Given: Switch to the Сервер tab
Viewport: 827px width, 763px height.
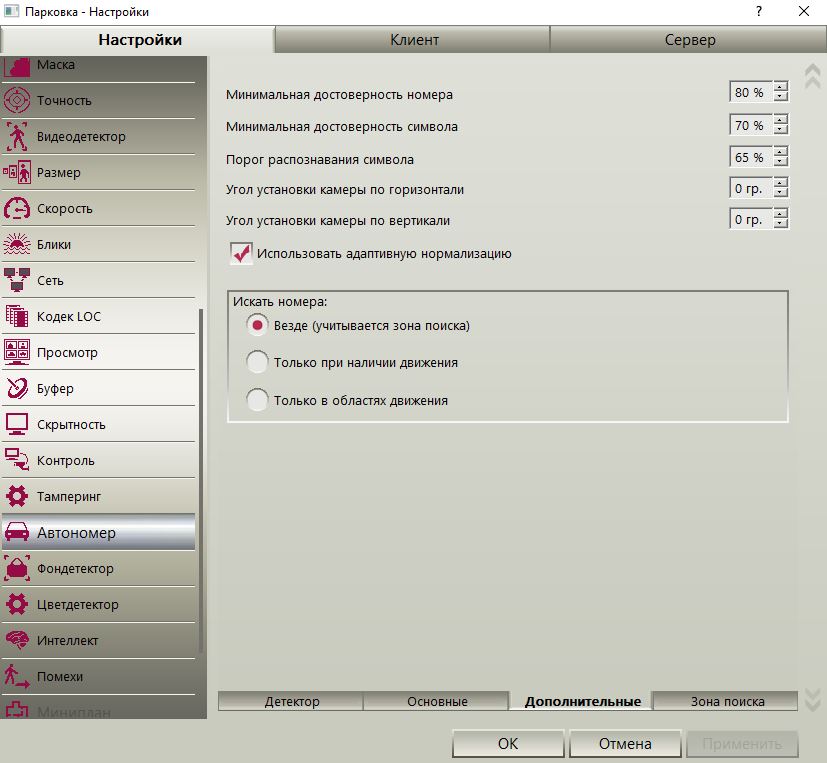Looking at the screenshot, I should click(x=689, y=40).
